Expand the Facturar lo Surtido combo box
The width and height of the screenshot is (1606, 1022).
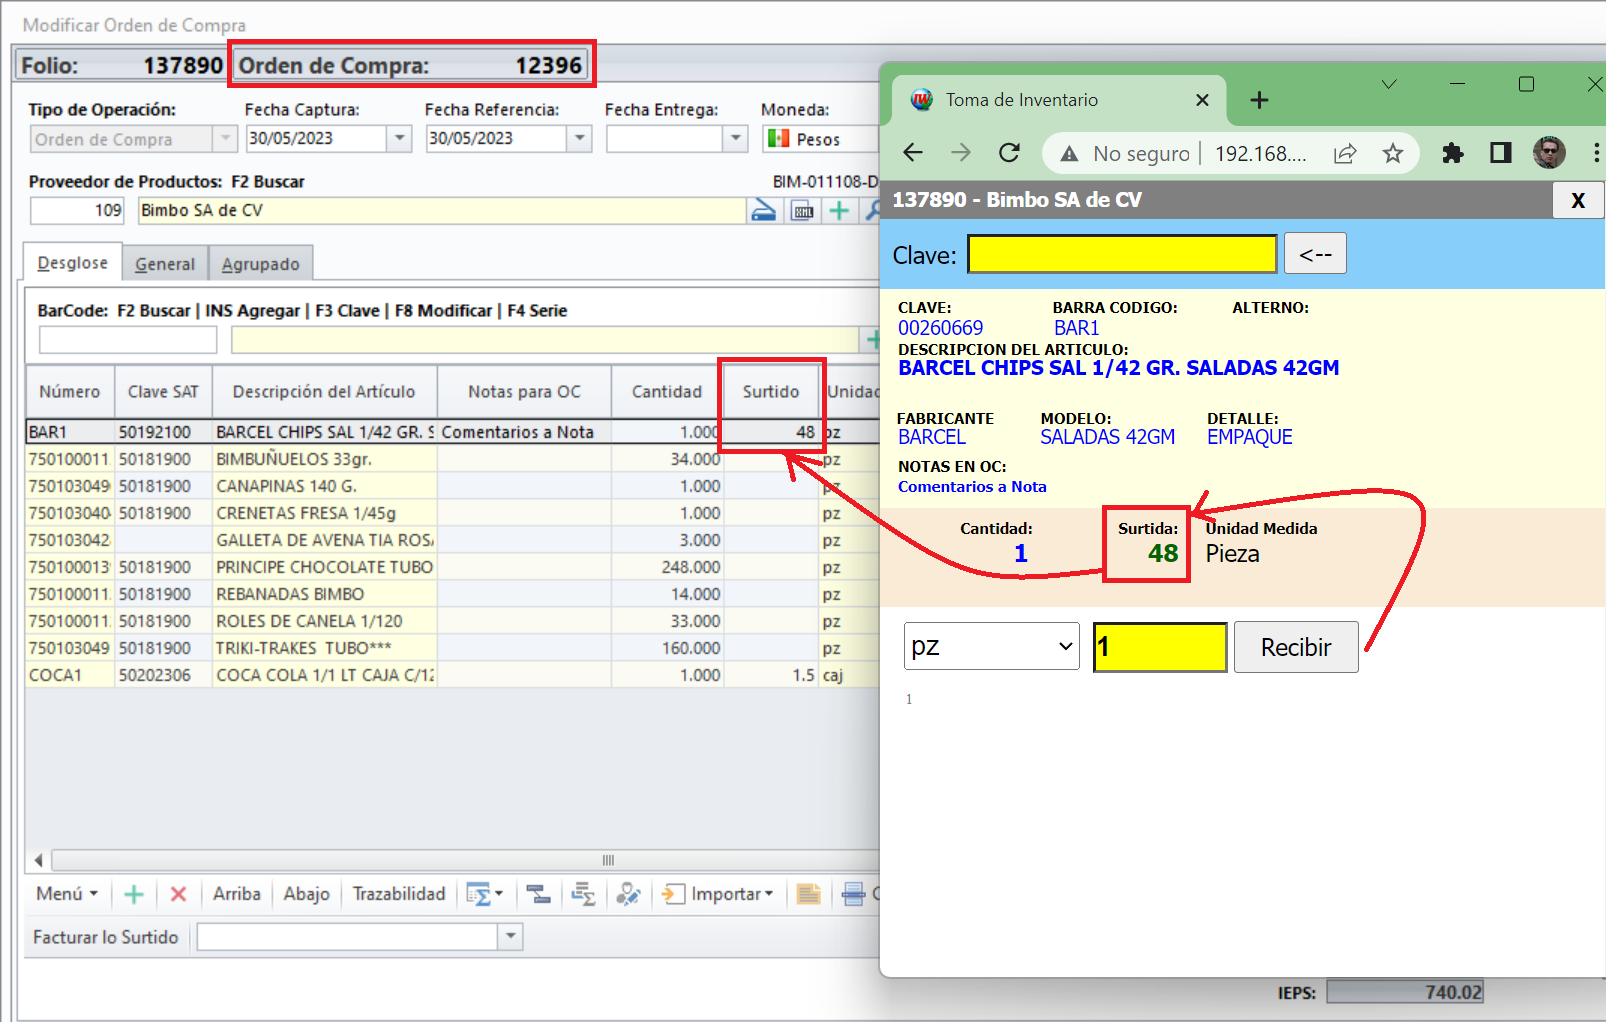[511, 937]
